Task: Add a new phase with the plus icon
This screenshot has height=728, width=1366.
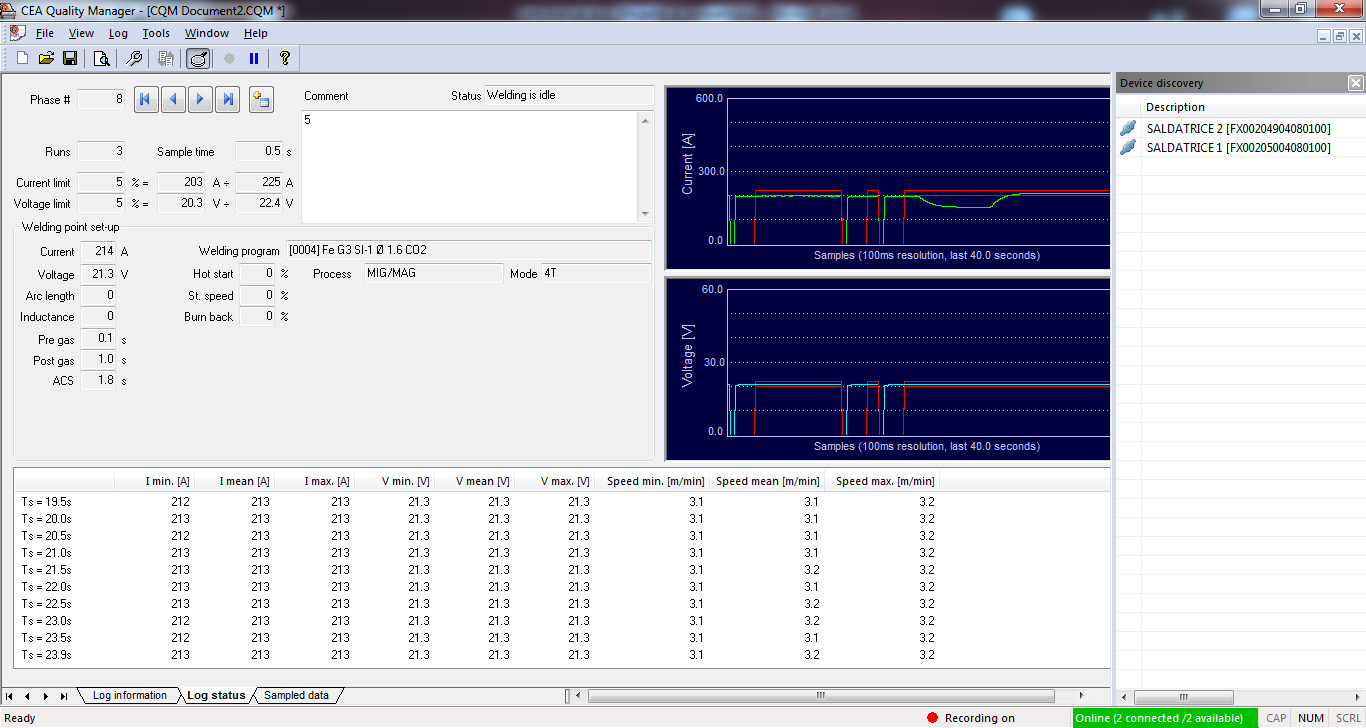Action: tap(260, 99)
